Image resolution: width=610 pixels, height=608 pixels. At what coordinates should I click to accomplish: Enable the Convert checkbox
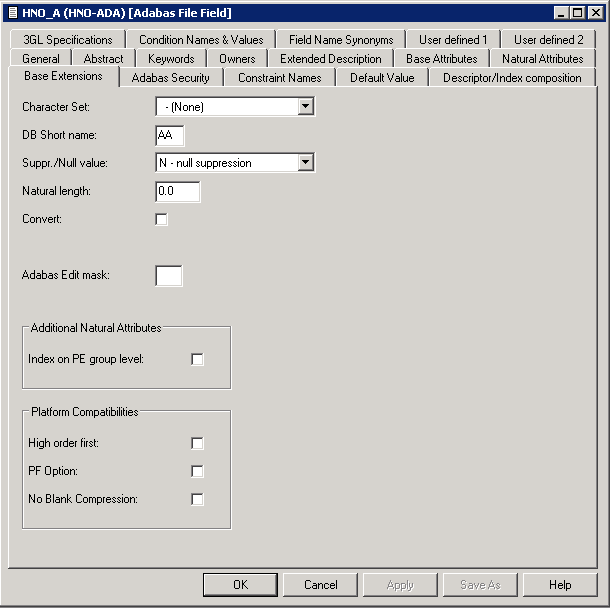[x=162, y=219]
